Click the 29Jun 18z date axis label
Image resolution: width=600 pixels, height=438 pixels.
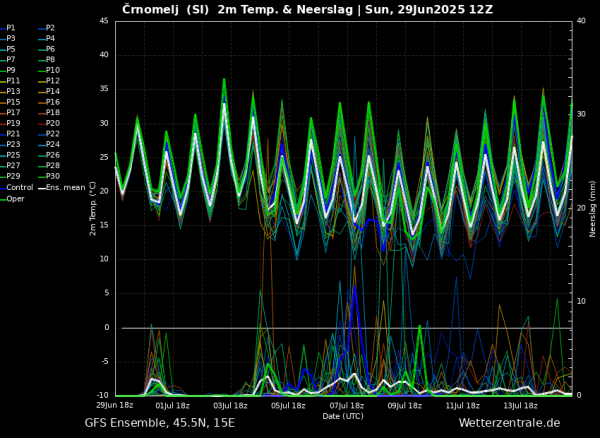(114, 405)
